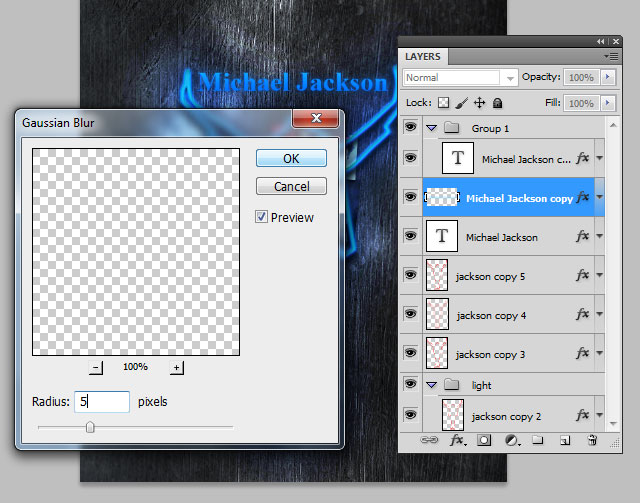Screen dimensions: 640x503
Task: Select the LAYERS tab
Action: coord(423,56)
